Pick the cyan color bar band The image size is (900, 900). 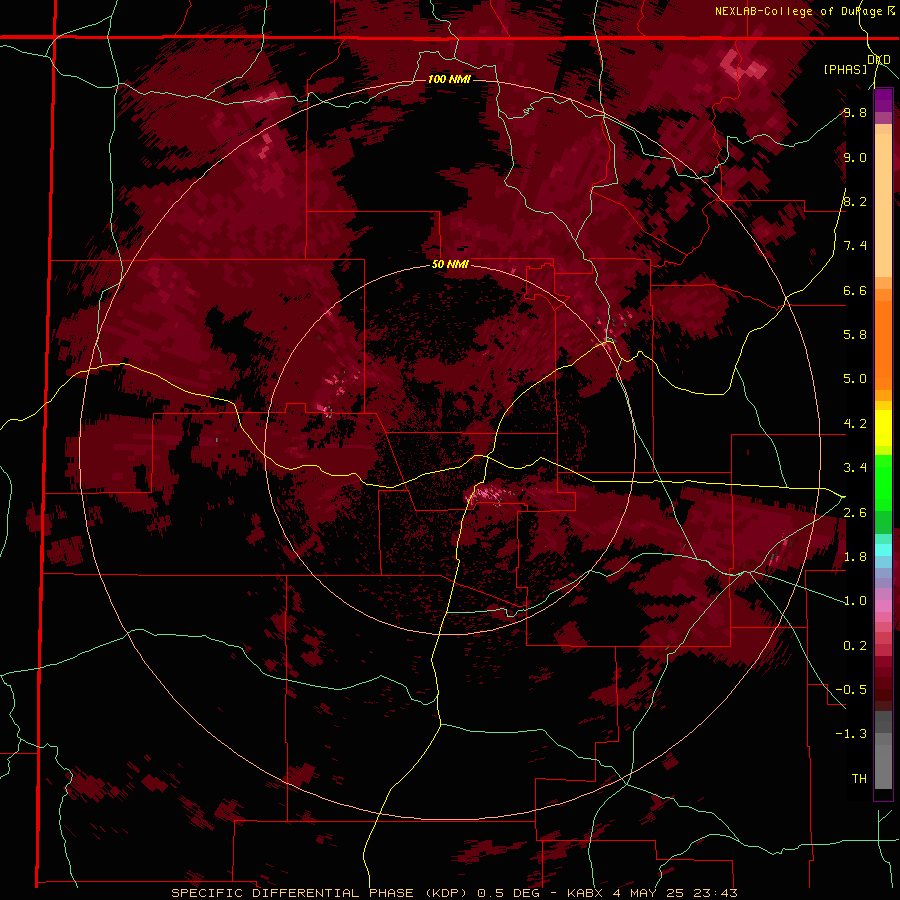883,550
